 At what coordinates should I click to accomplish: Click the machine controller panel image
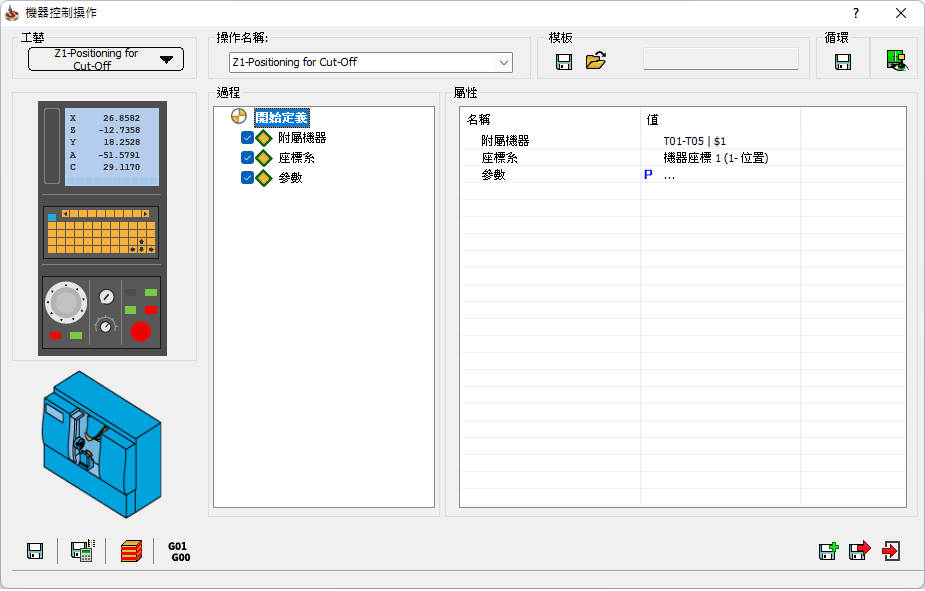click(x=103, y=228)
